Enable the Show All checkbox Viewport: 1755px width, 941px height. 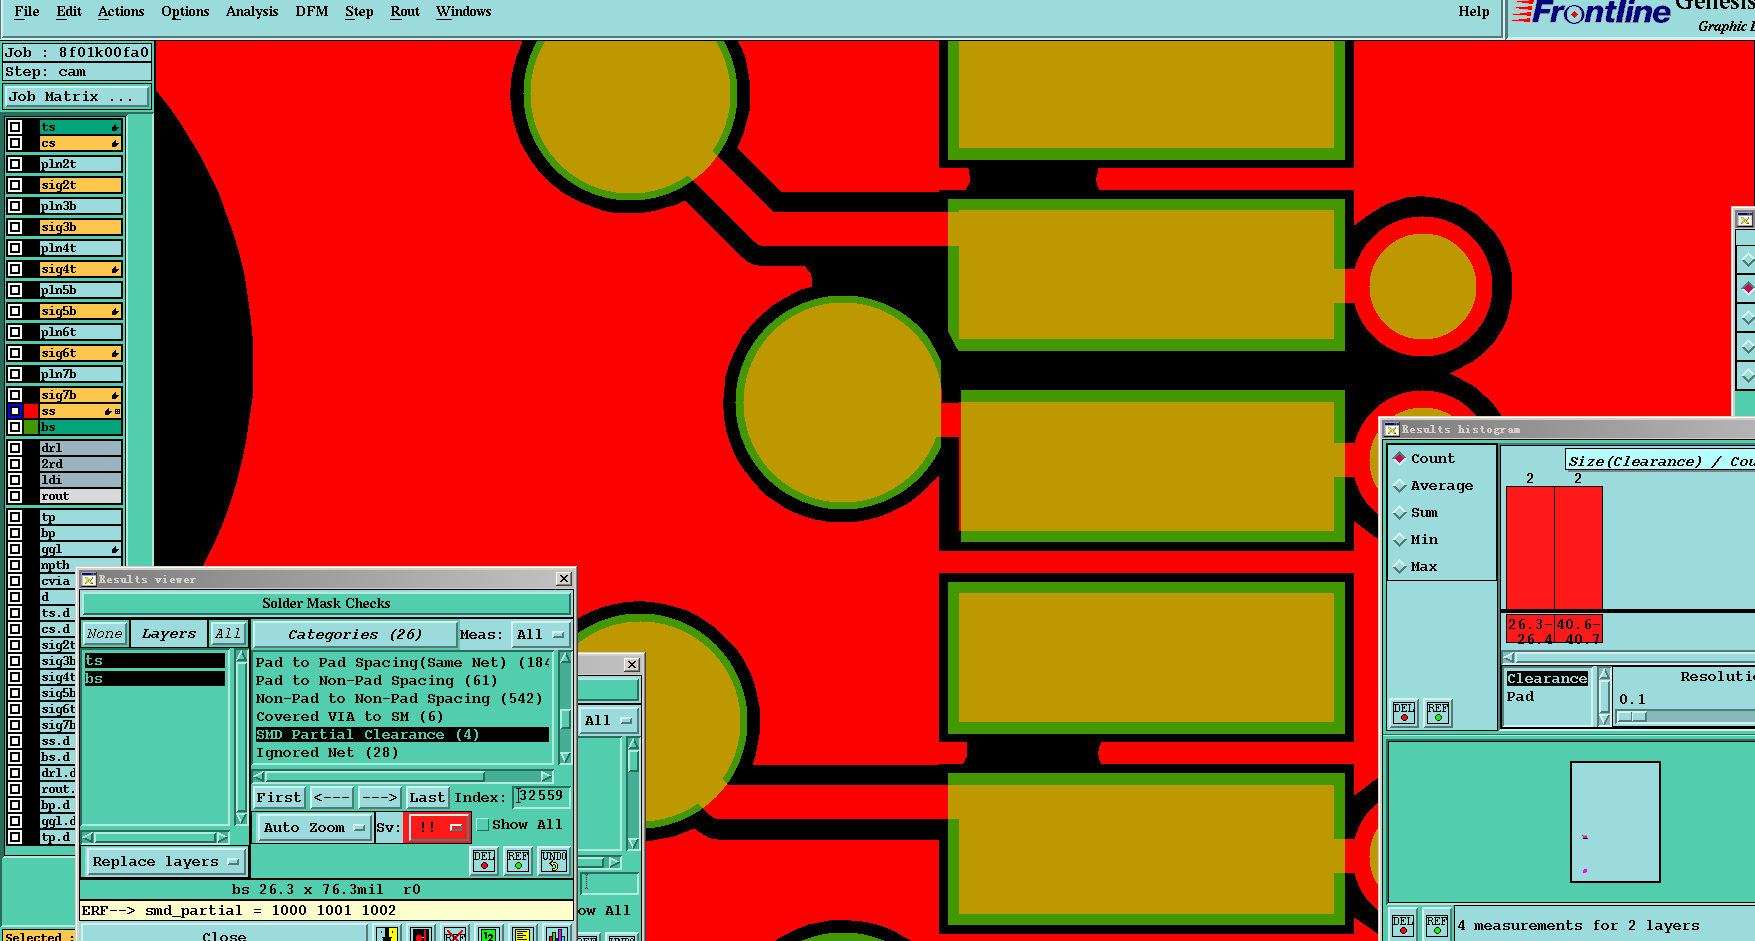pyautogui.click(x=483, y=825)
